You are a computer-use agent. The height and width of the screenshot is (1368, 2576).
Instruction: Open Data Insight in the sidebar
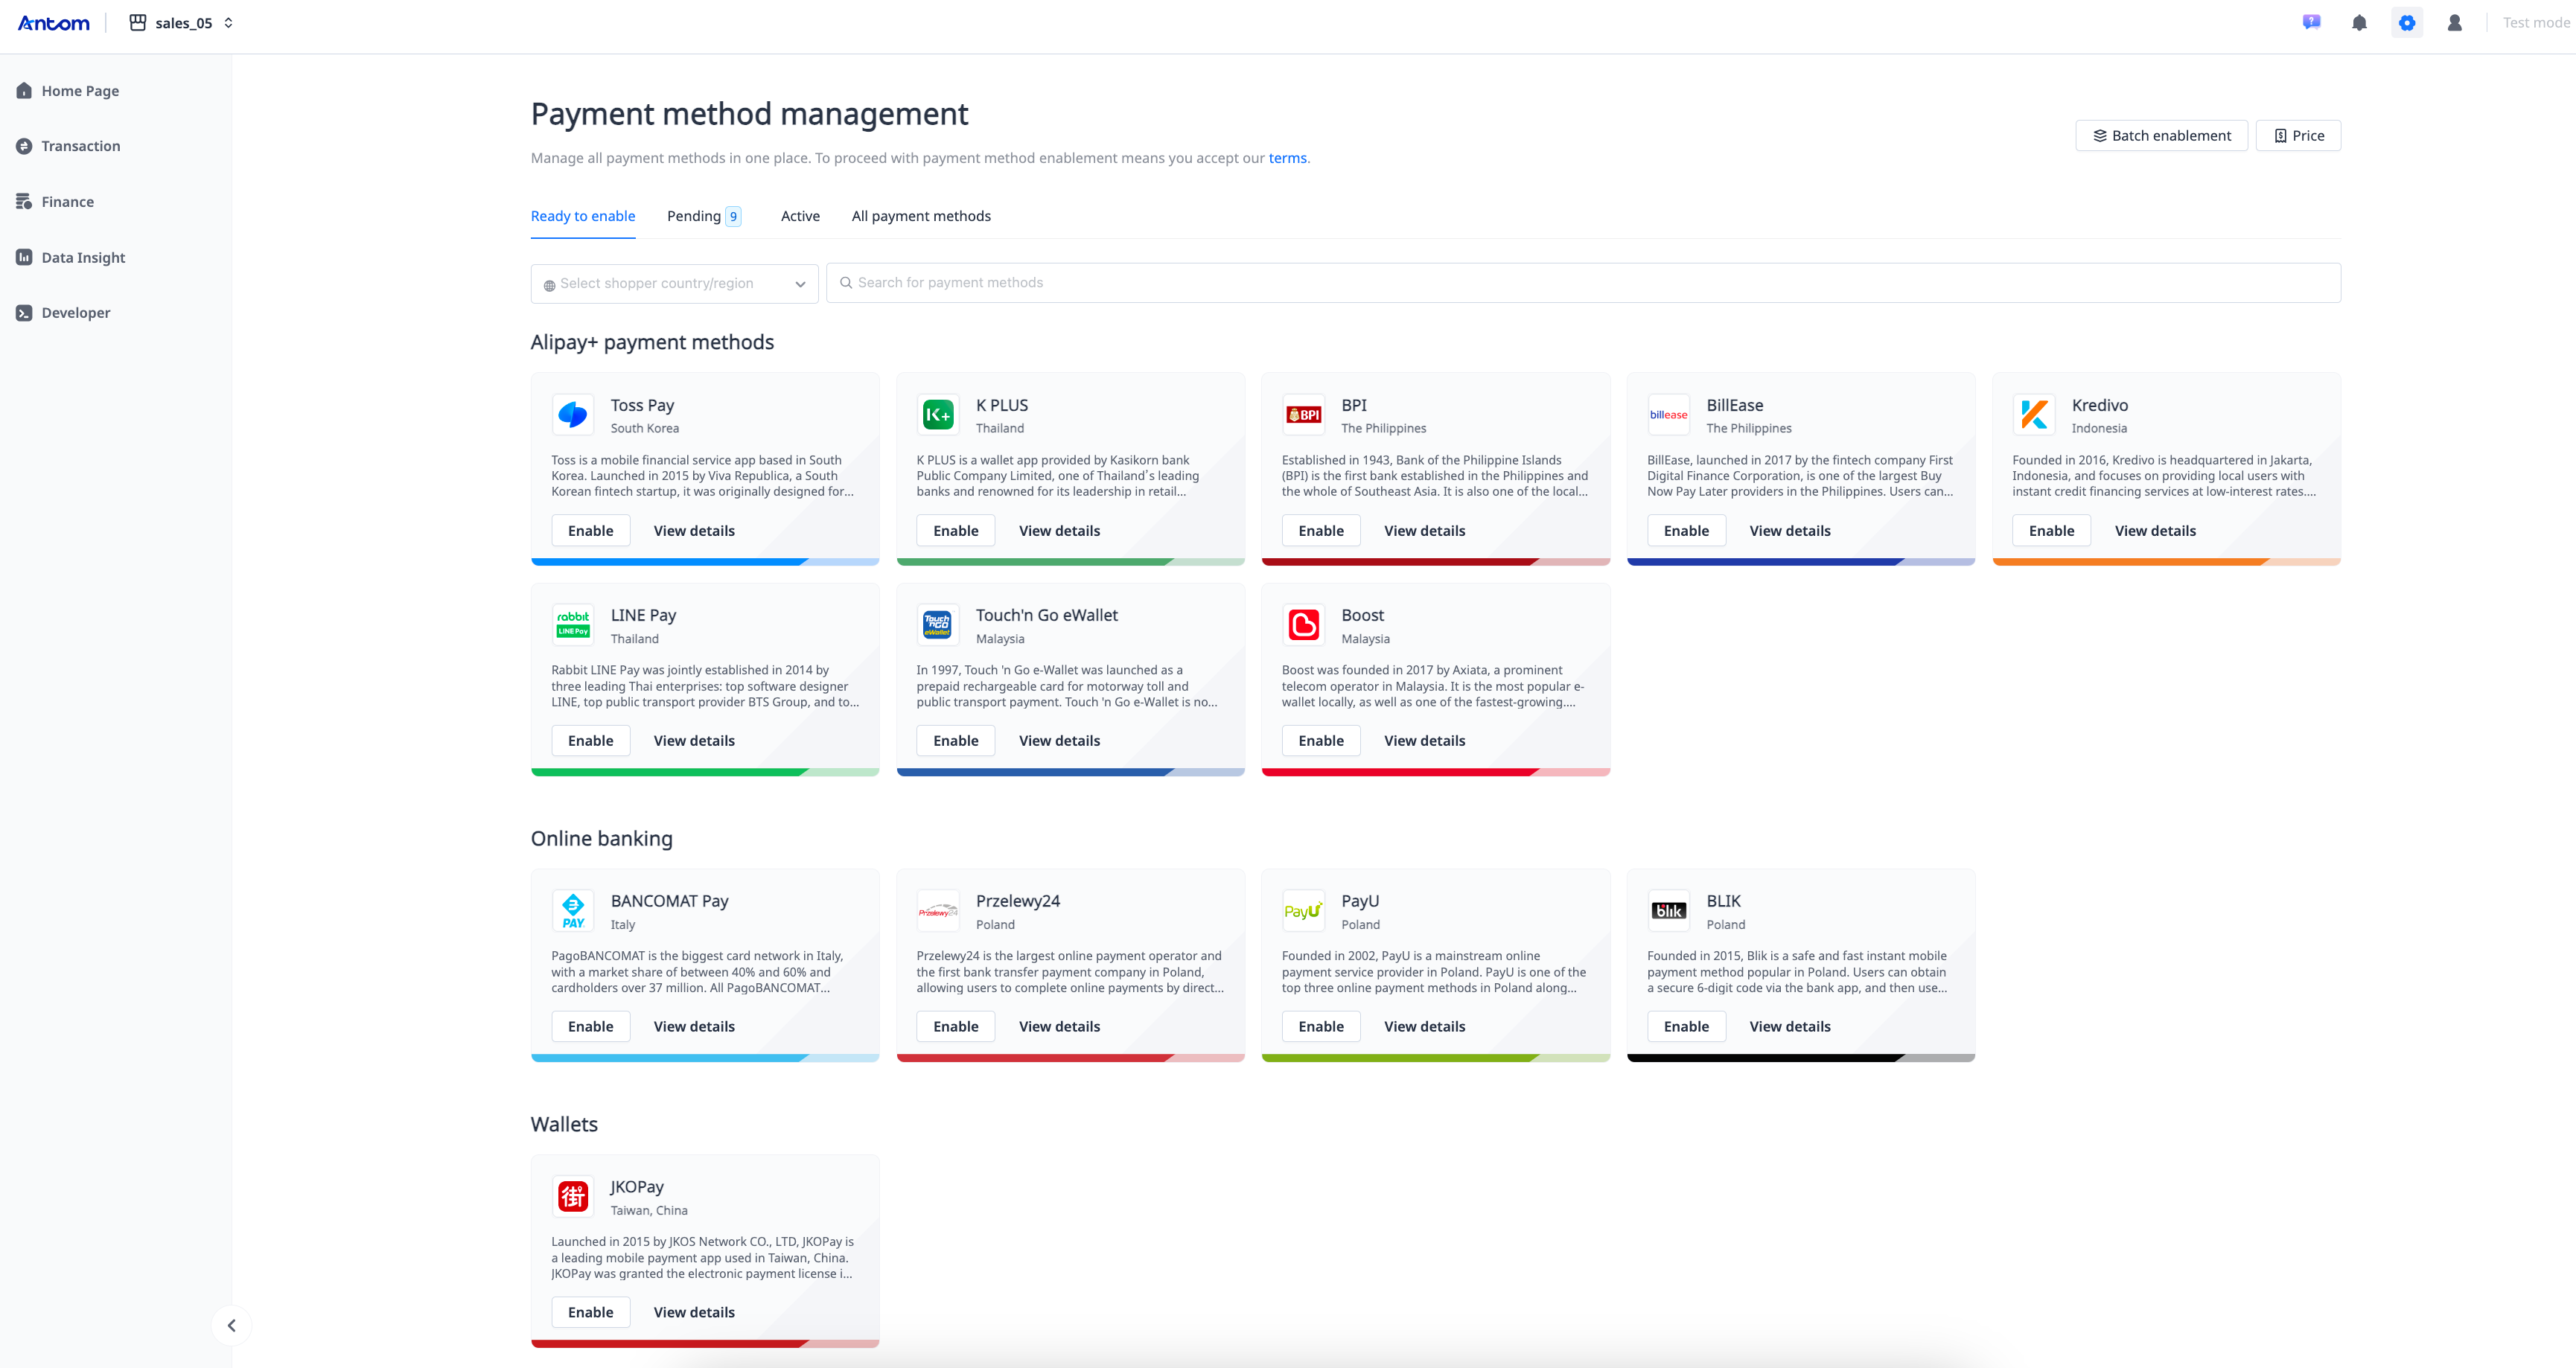pos(83,257)
